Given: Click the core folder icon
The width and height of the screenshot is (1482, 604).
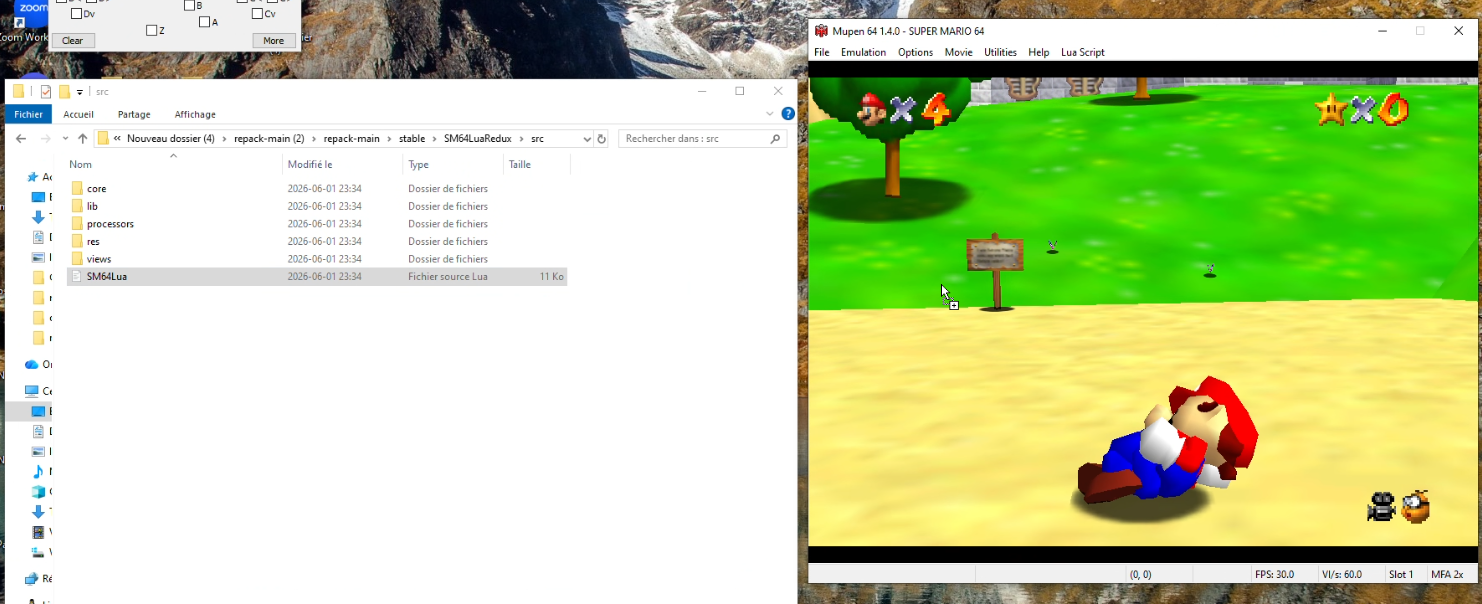Looking at the screenshot, I should pos(77,188).
